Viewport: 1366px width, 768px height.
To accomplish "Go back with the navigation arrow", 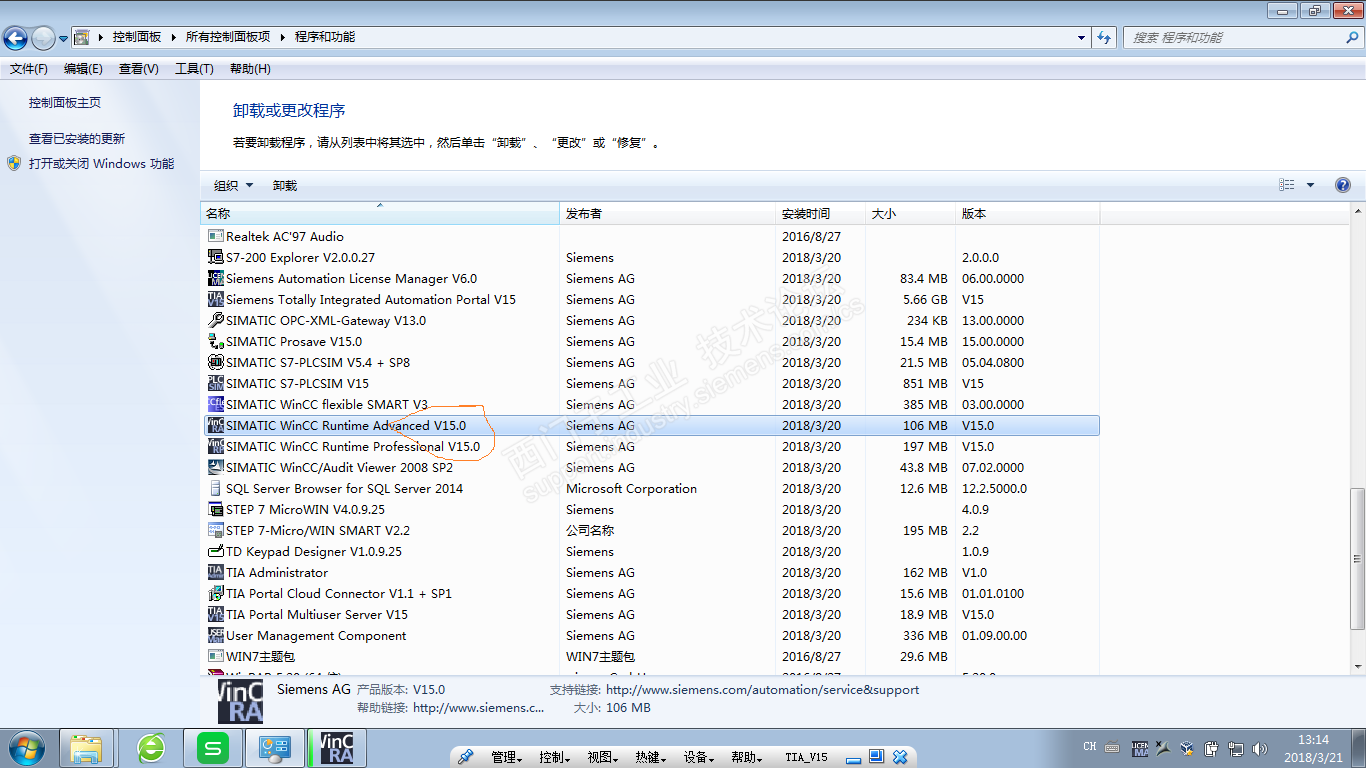I will click(x=15, y=38).
